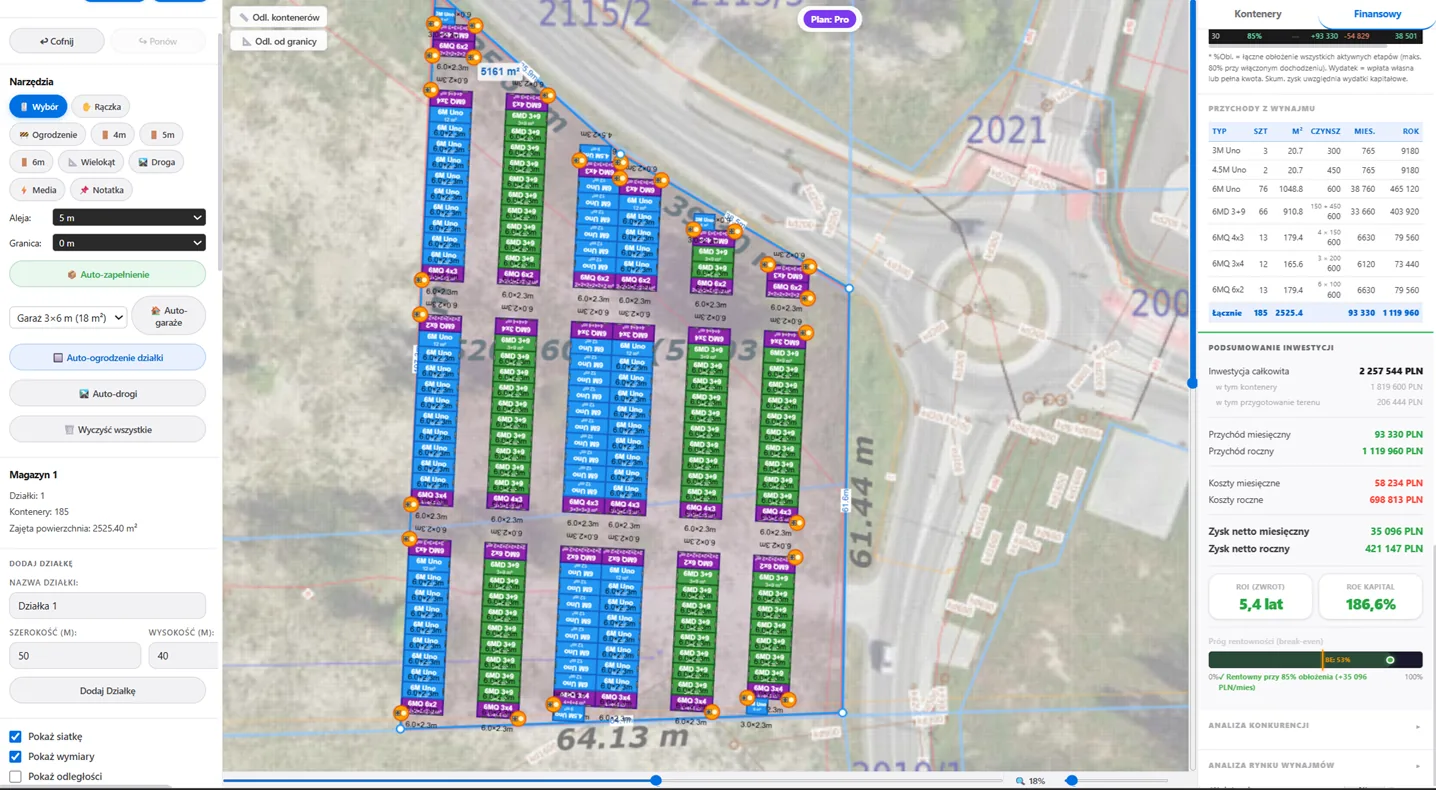The width and height of the screenshot is (1436, 790).
Task: Enable the Pokaż odległości checkbox
Action: pos(15,777)
